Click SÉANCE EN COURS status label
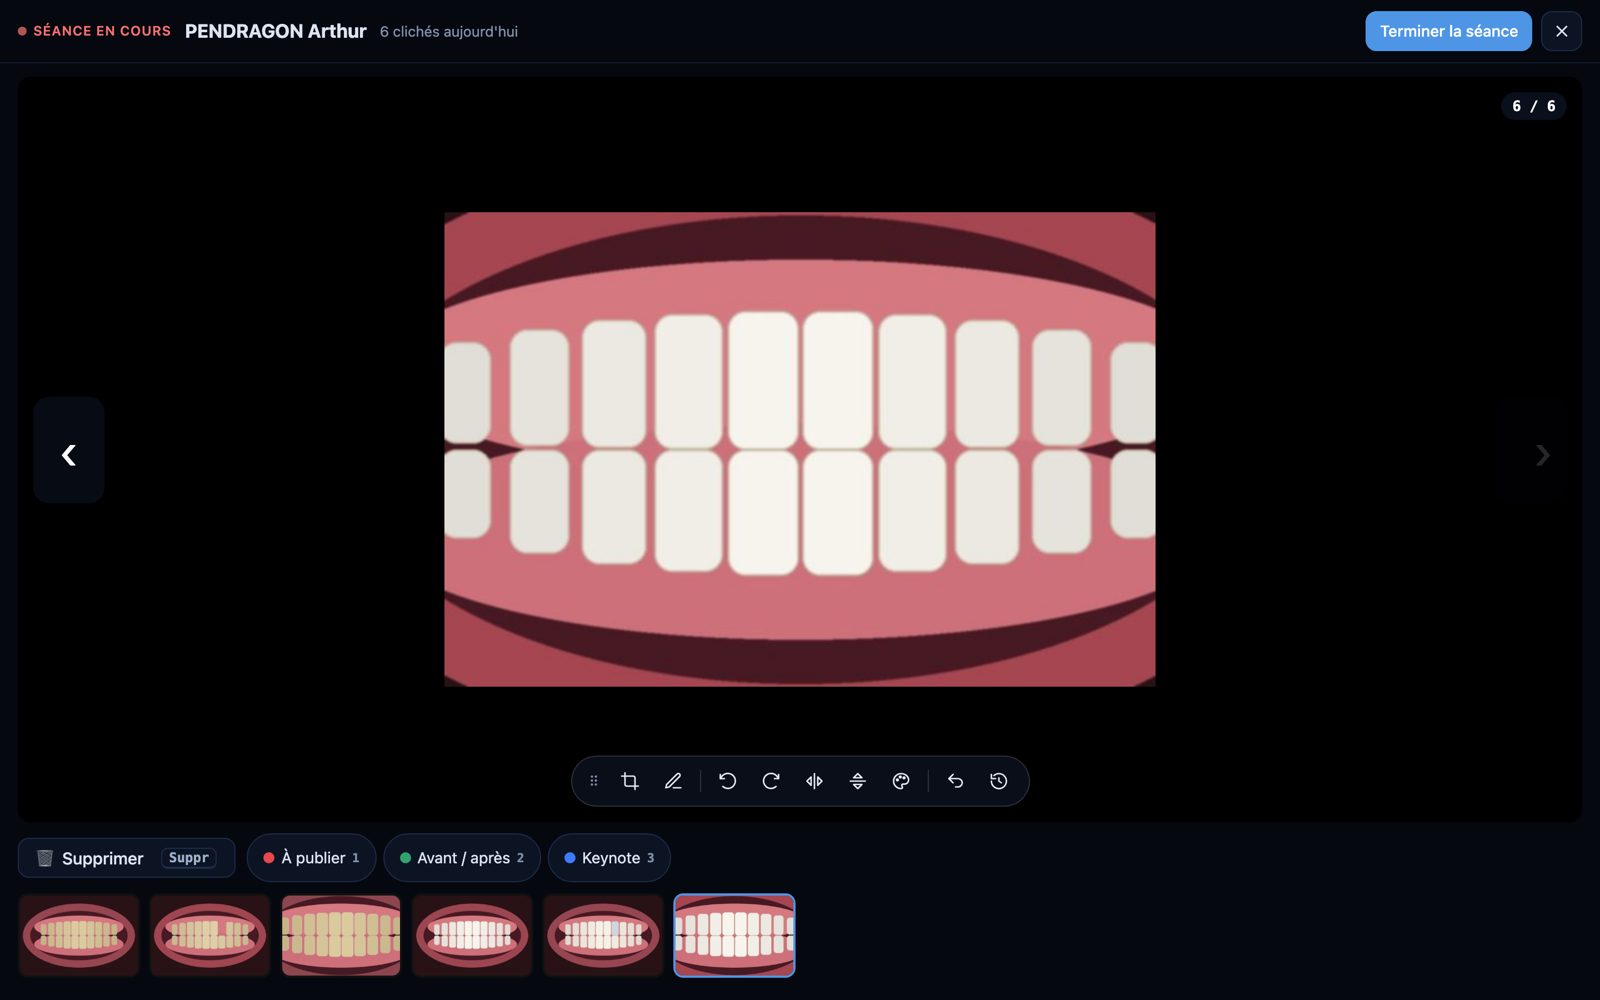1600x1000 pixels. click(x=102, y=31)
